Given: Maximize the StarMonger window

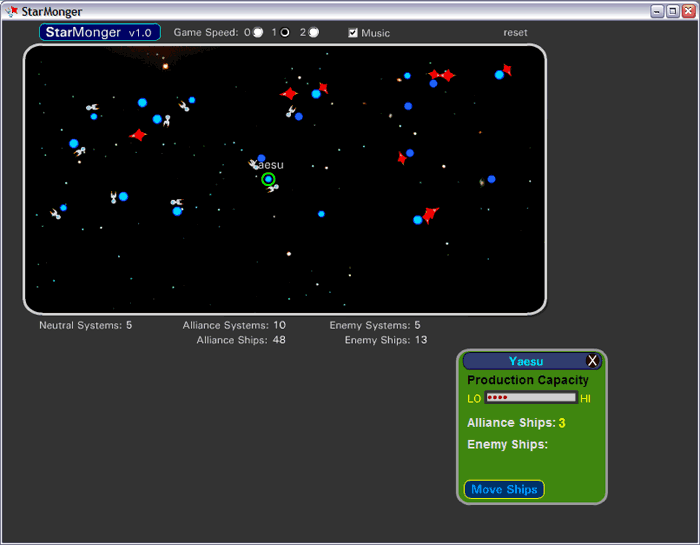Looking at the screenshot, I should point(672,11).
